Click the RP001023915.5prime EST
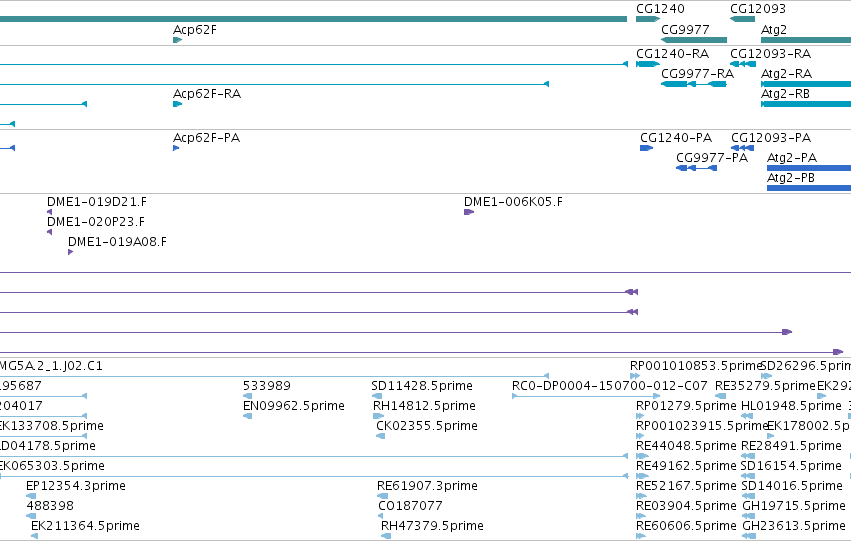 [639, 436]
